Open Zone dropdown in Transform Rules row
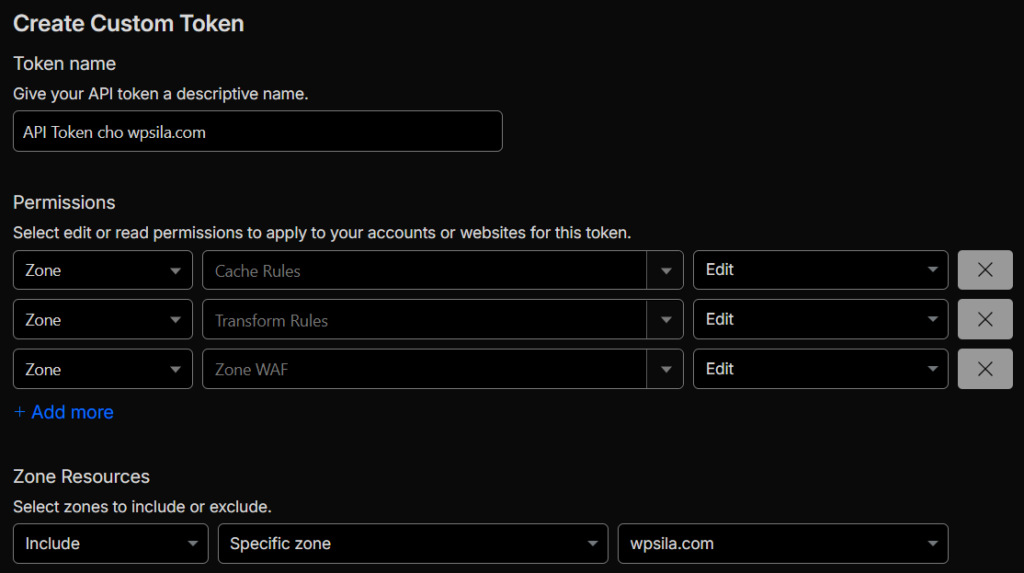This screenshot has width=1024, height=573. click(103, 319)
